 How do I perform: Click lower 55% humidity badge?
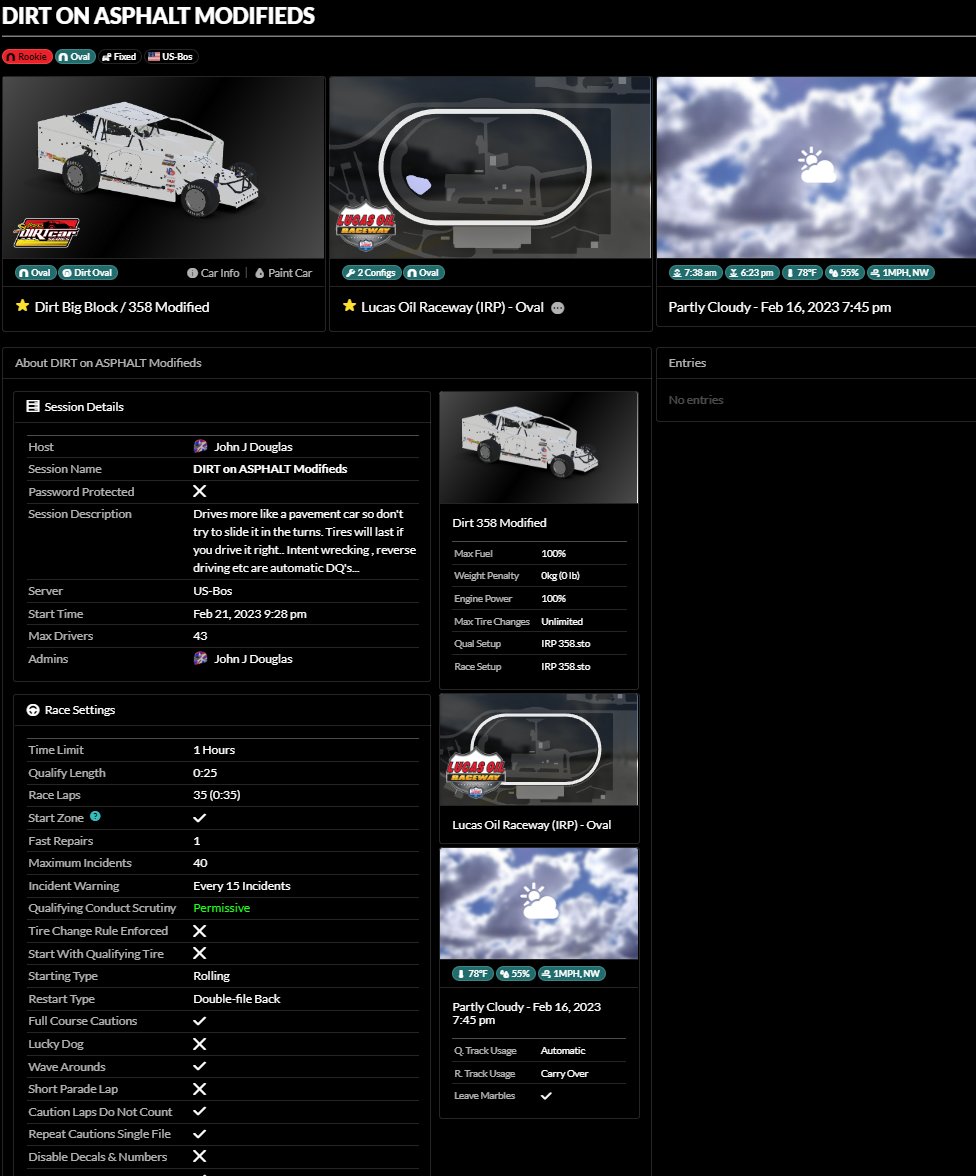(x=515, y=974)
